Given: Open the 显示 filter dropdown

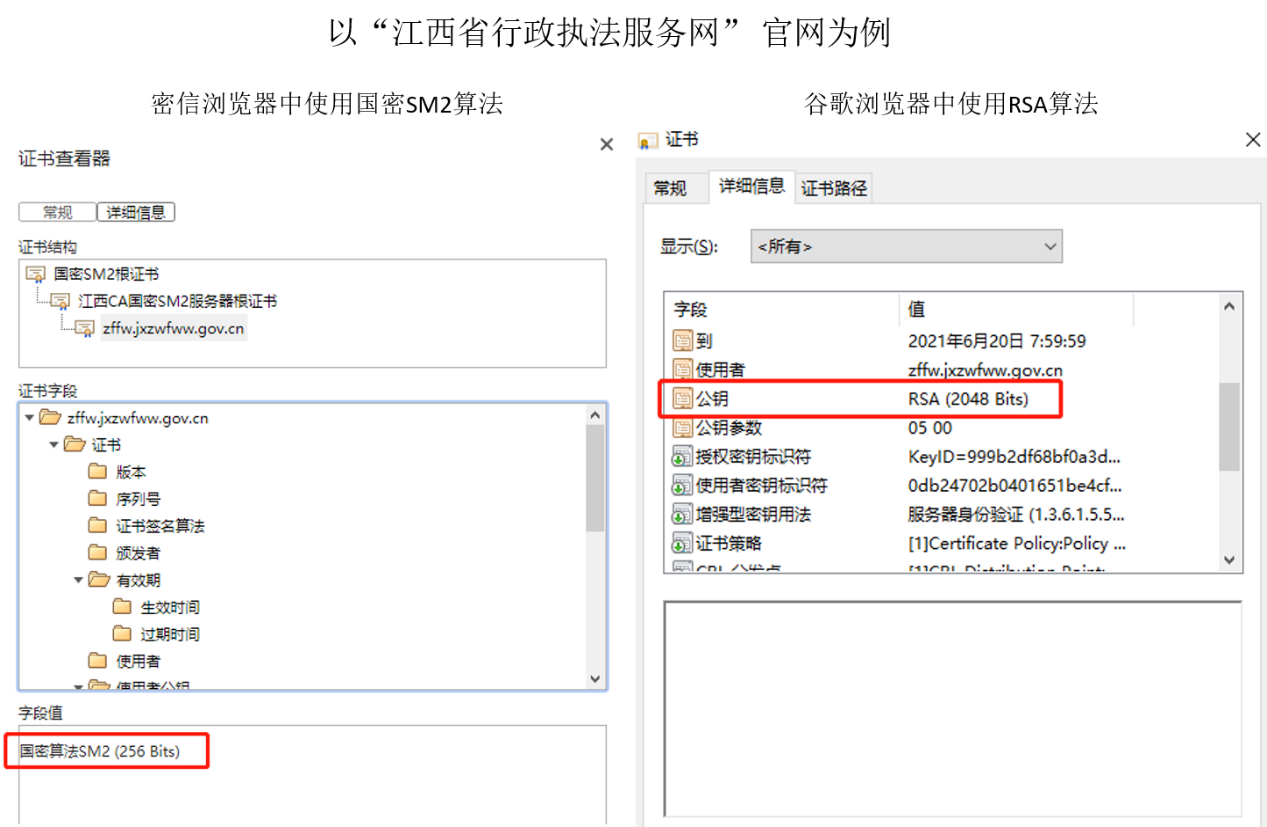Looking at the screenshot, I should point(906,246).
